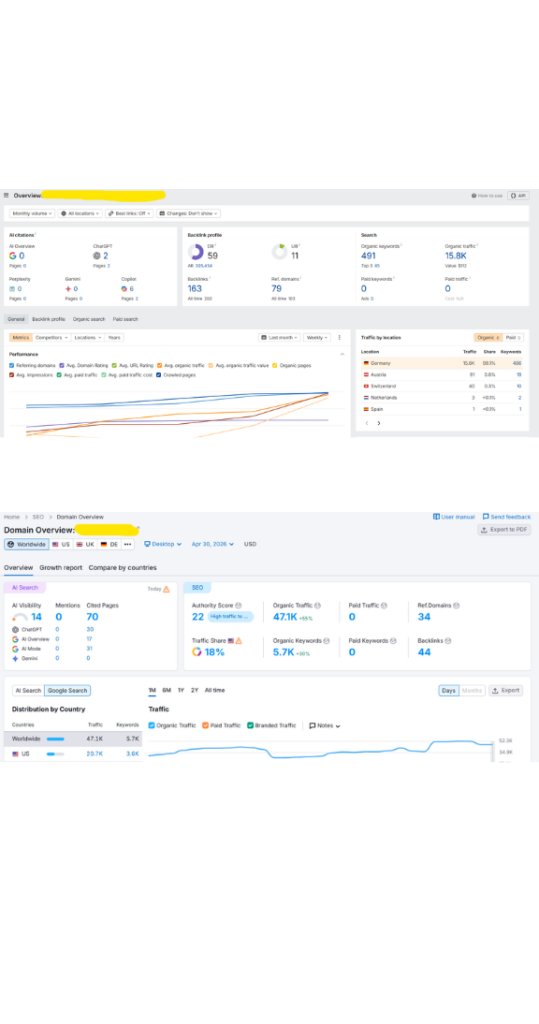The width and height of the screenshot is (539, 1024).
Task: Open the Weekly interval dropdown
Action: coord(317,338)
